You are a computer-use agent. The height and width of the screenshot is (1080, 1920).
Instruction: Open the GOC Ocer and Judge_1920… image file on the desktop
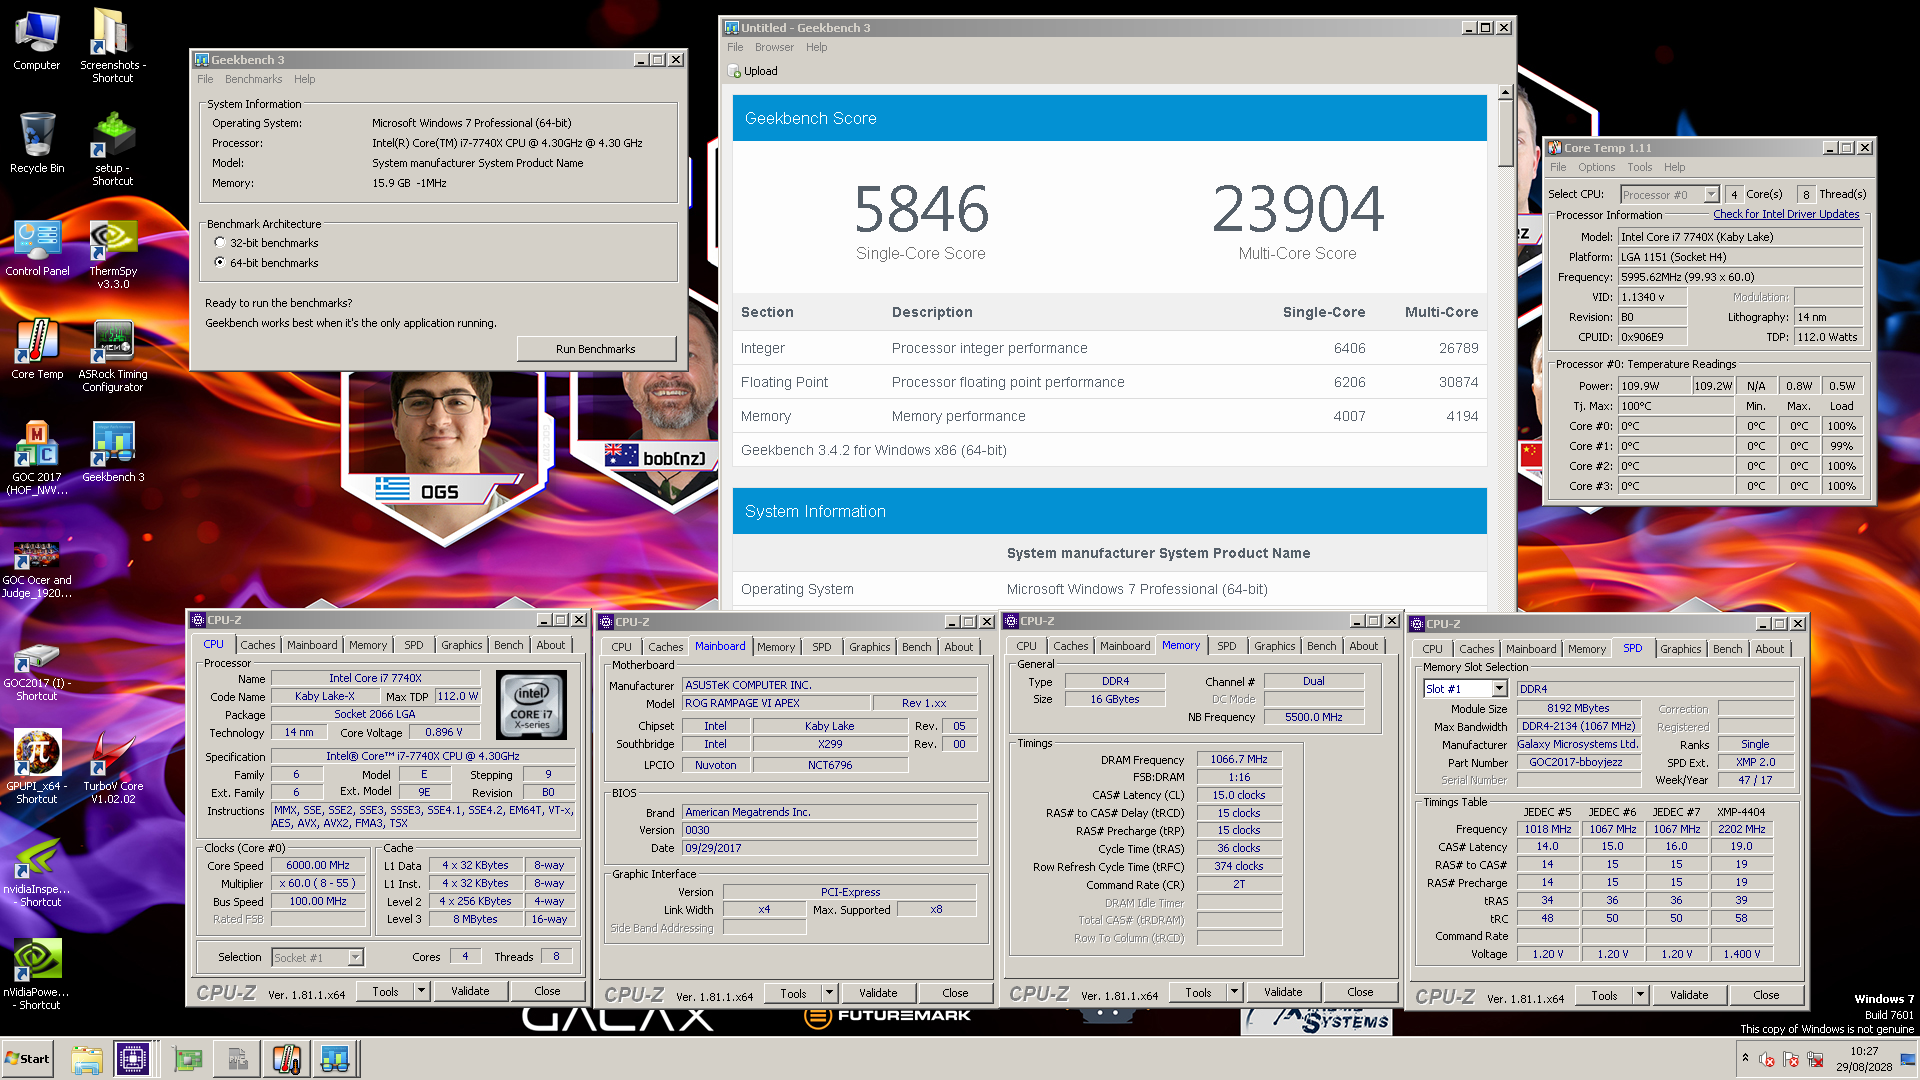click(37, 568)
